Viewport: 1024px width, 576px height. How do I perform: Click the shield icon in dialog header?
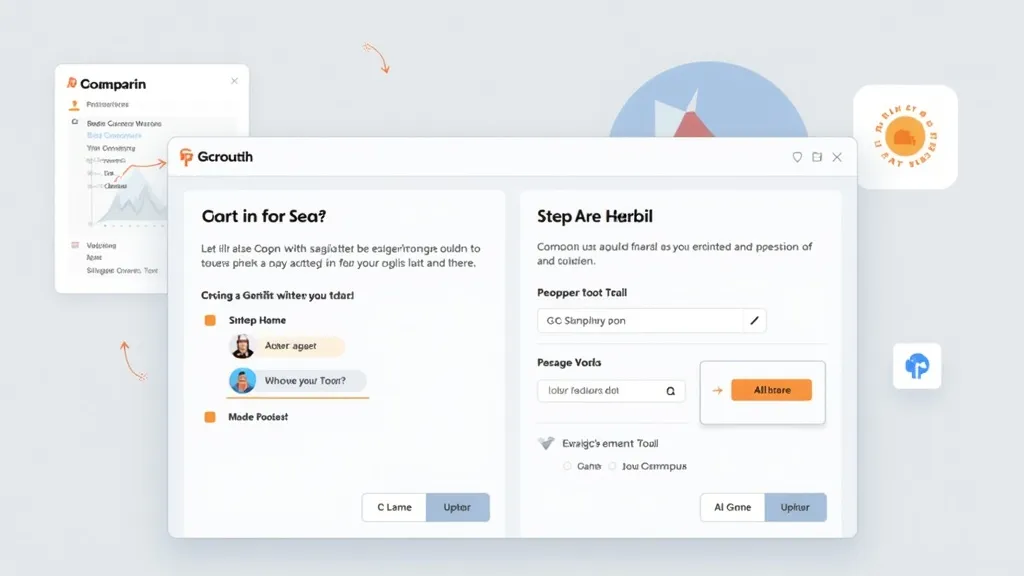coord(797,157)
